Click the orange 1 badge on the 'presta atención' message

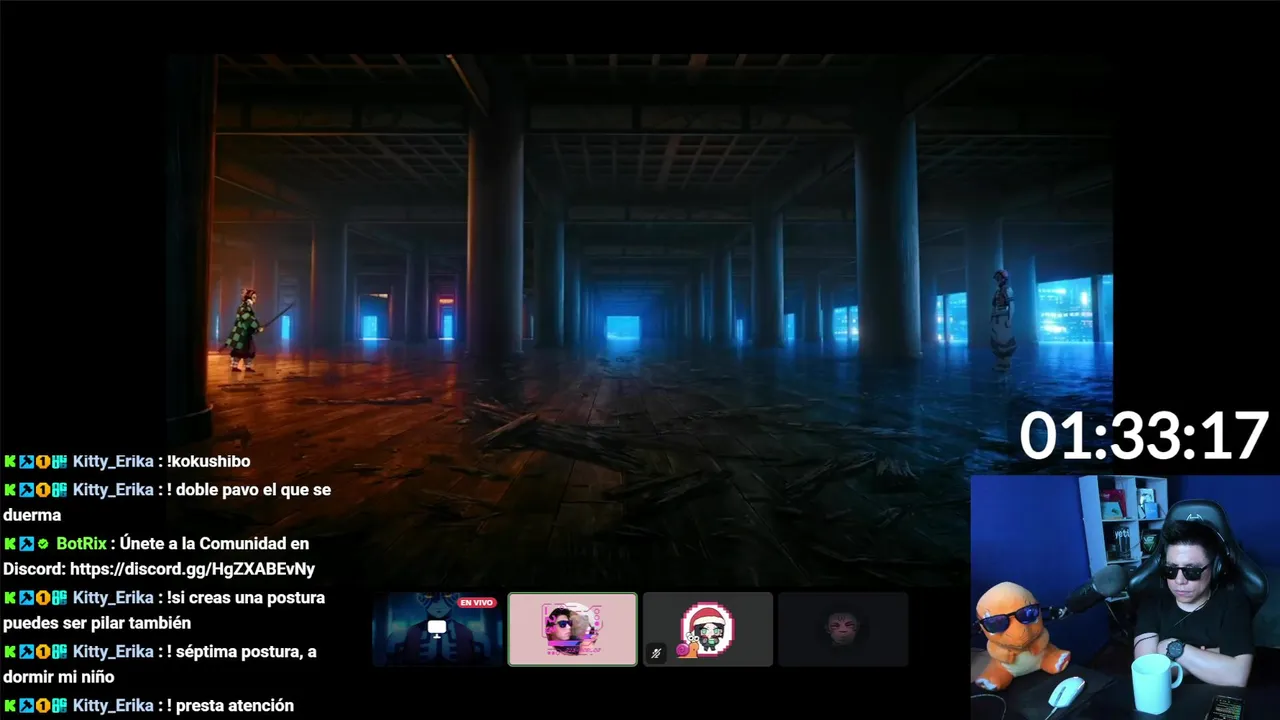pos(43,706)
